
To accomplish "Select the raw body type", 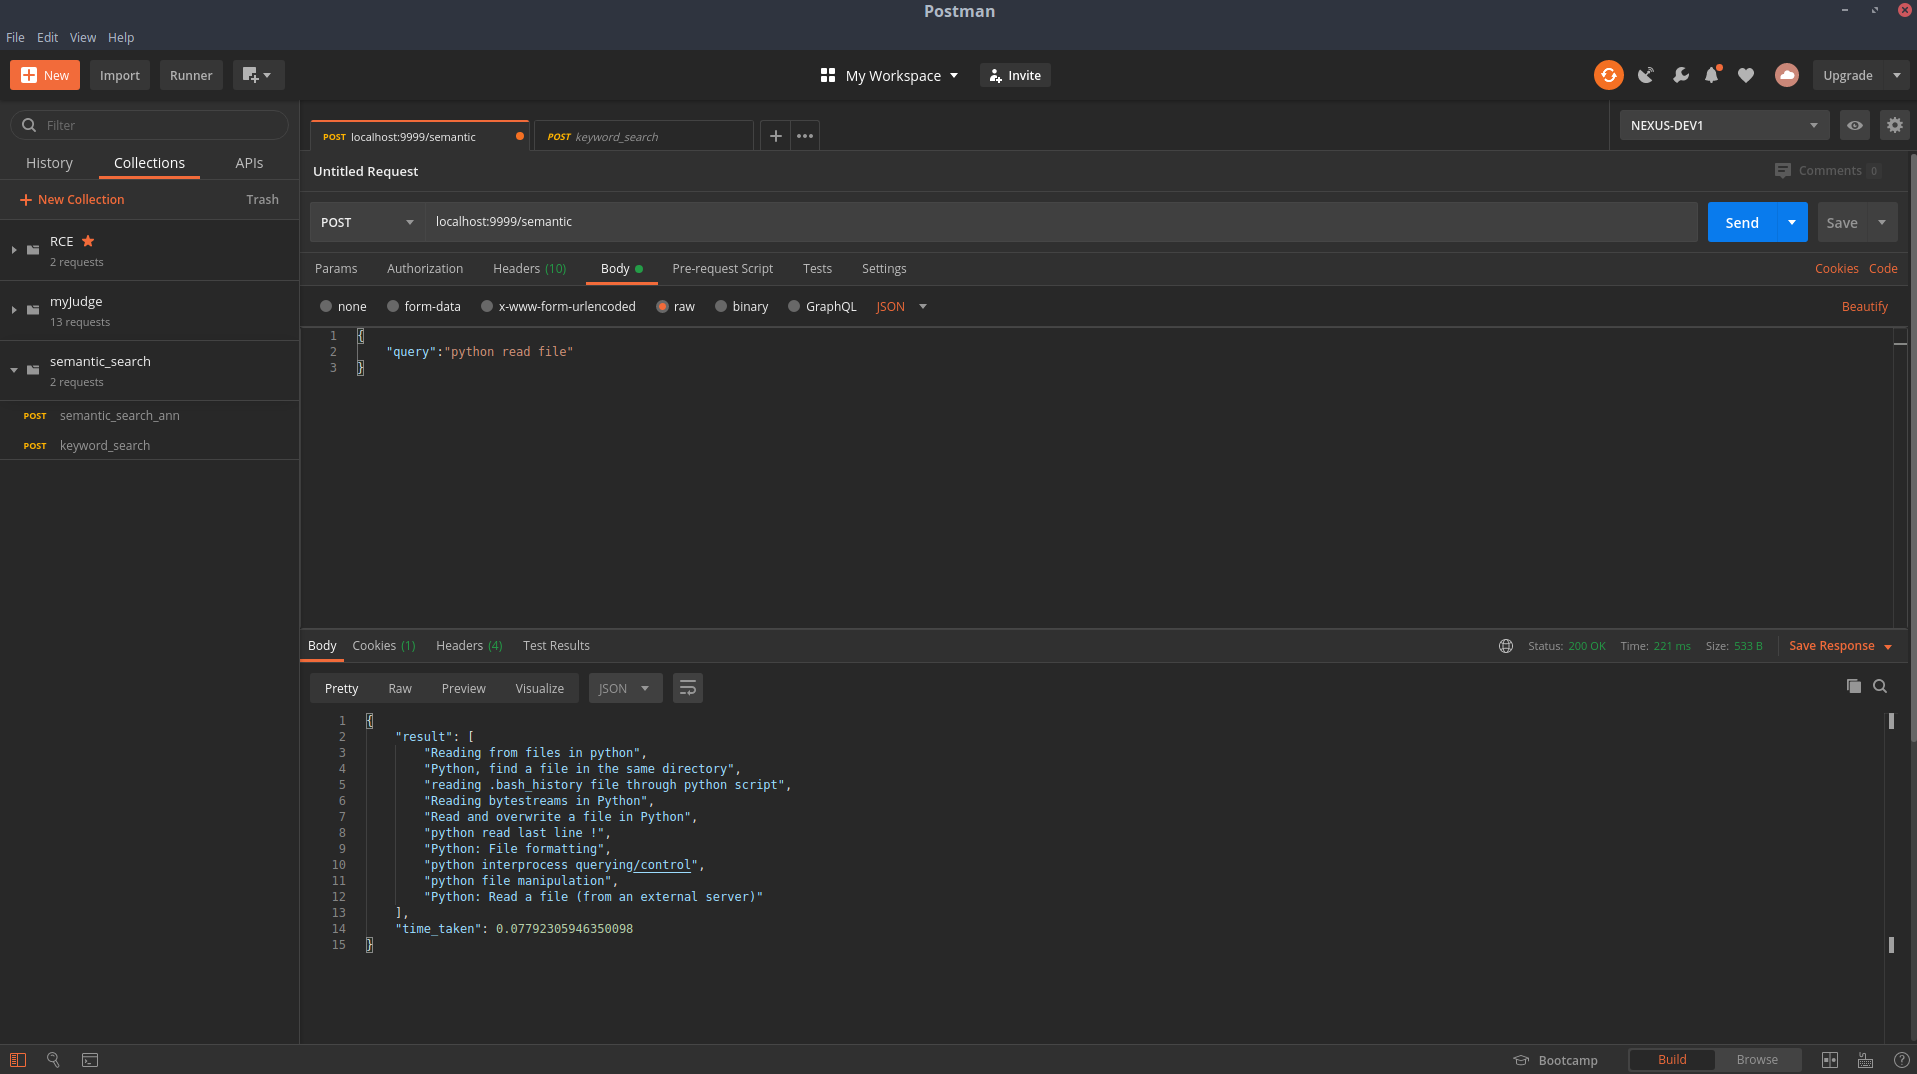I will coord(662,307).
